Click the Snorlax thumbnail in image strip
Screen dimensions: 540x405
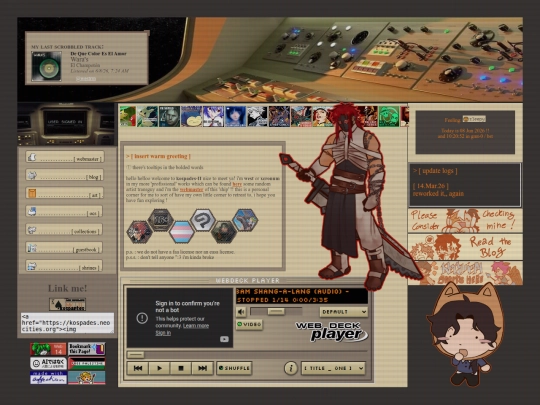(x=191, y=116)
